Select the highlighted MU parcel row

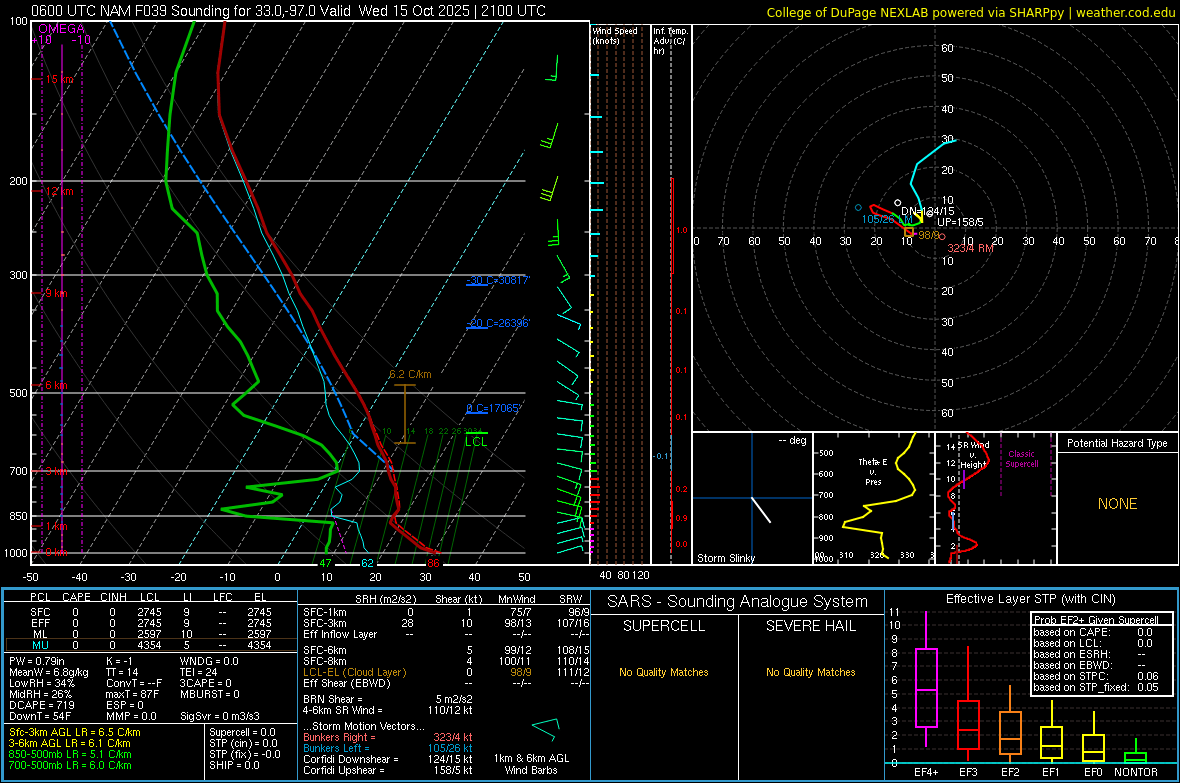[151, 645]
